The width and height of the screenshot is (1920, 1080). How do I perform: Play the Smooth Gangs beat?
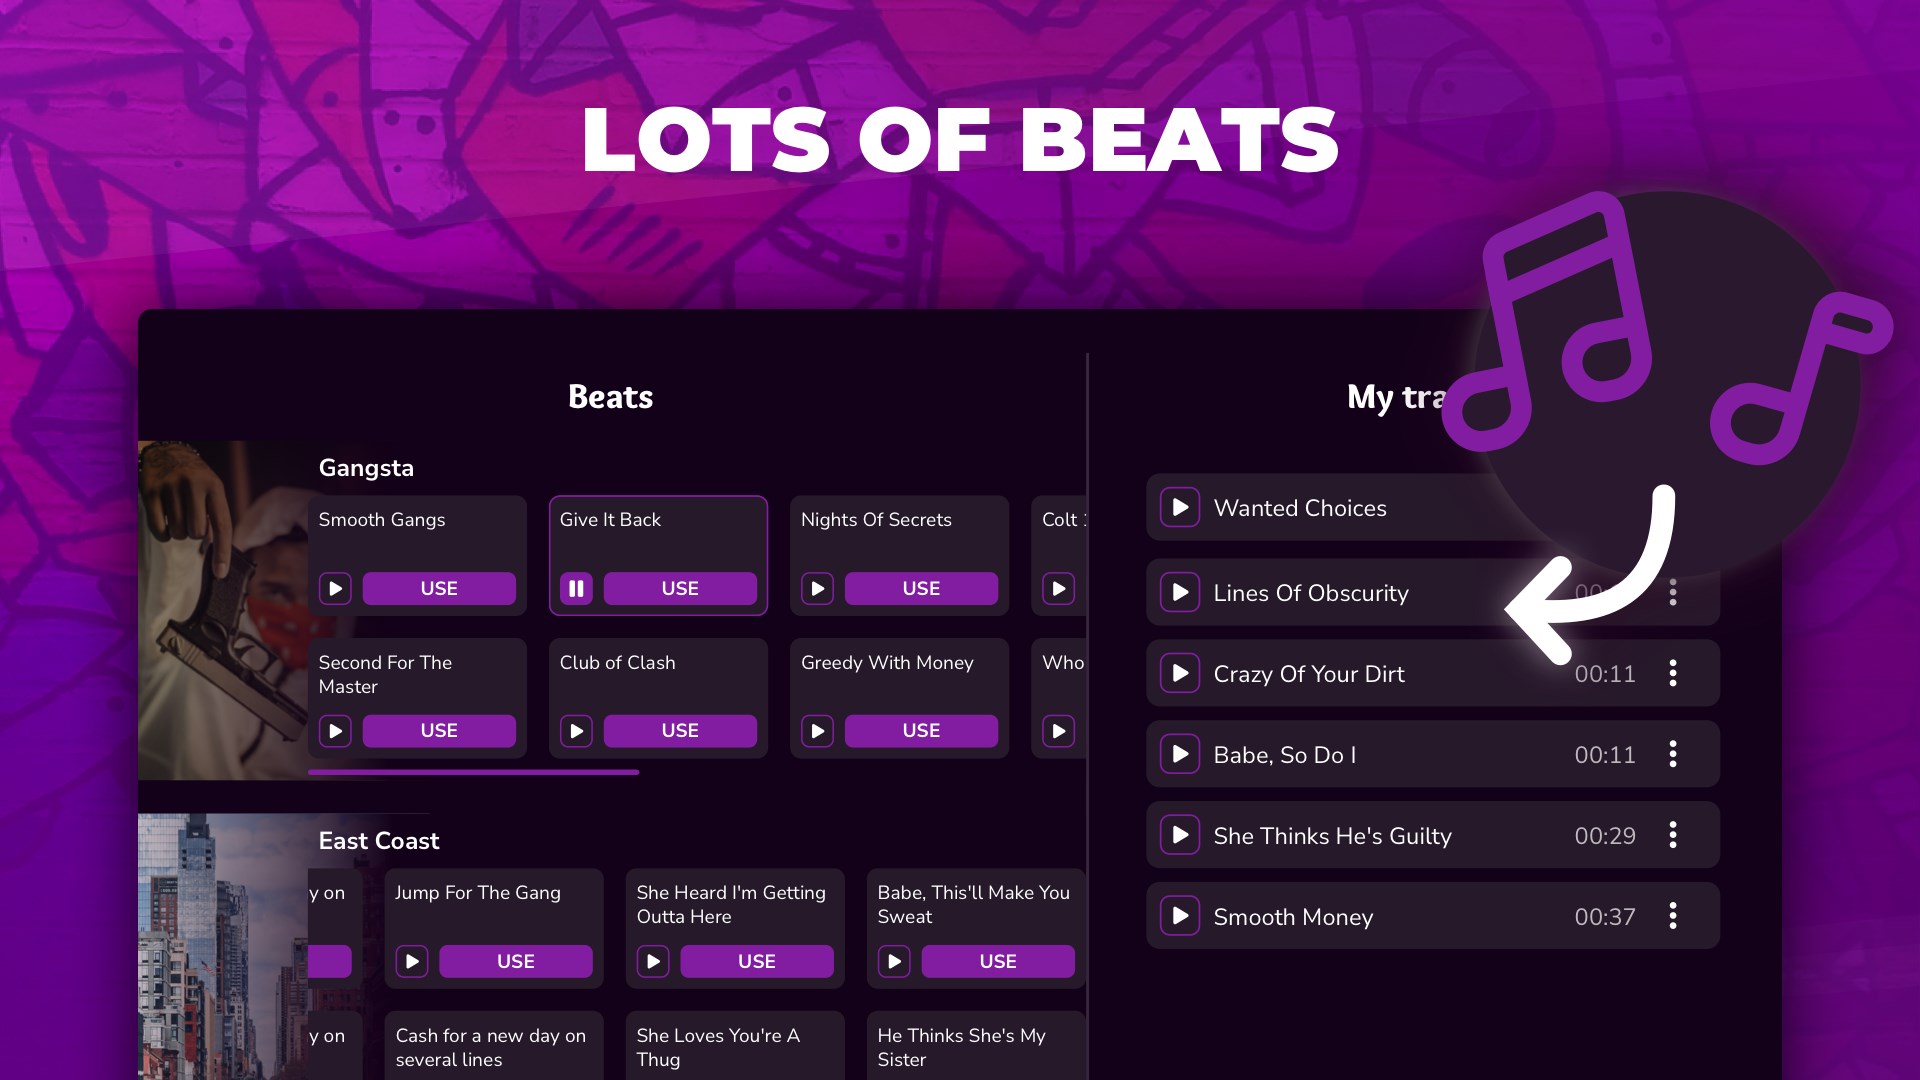335,589
